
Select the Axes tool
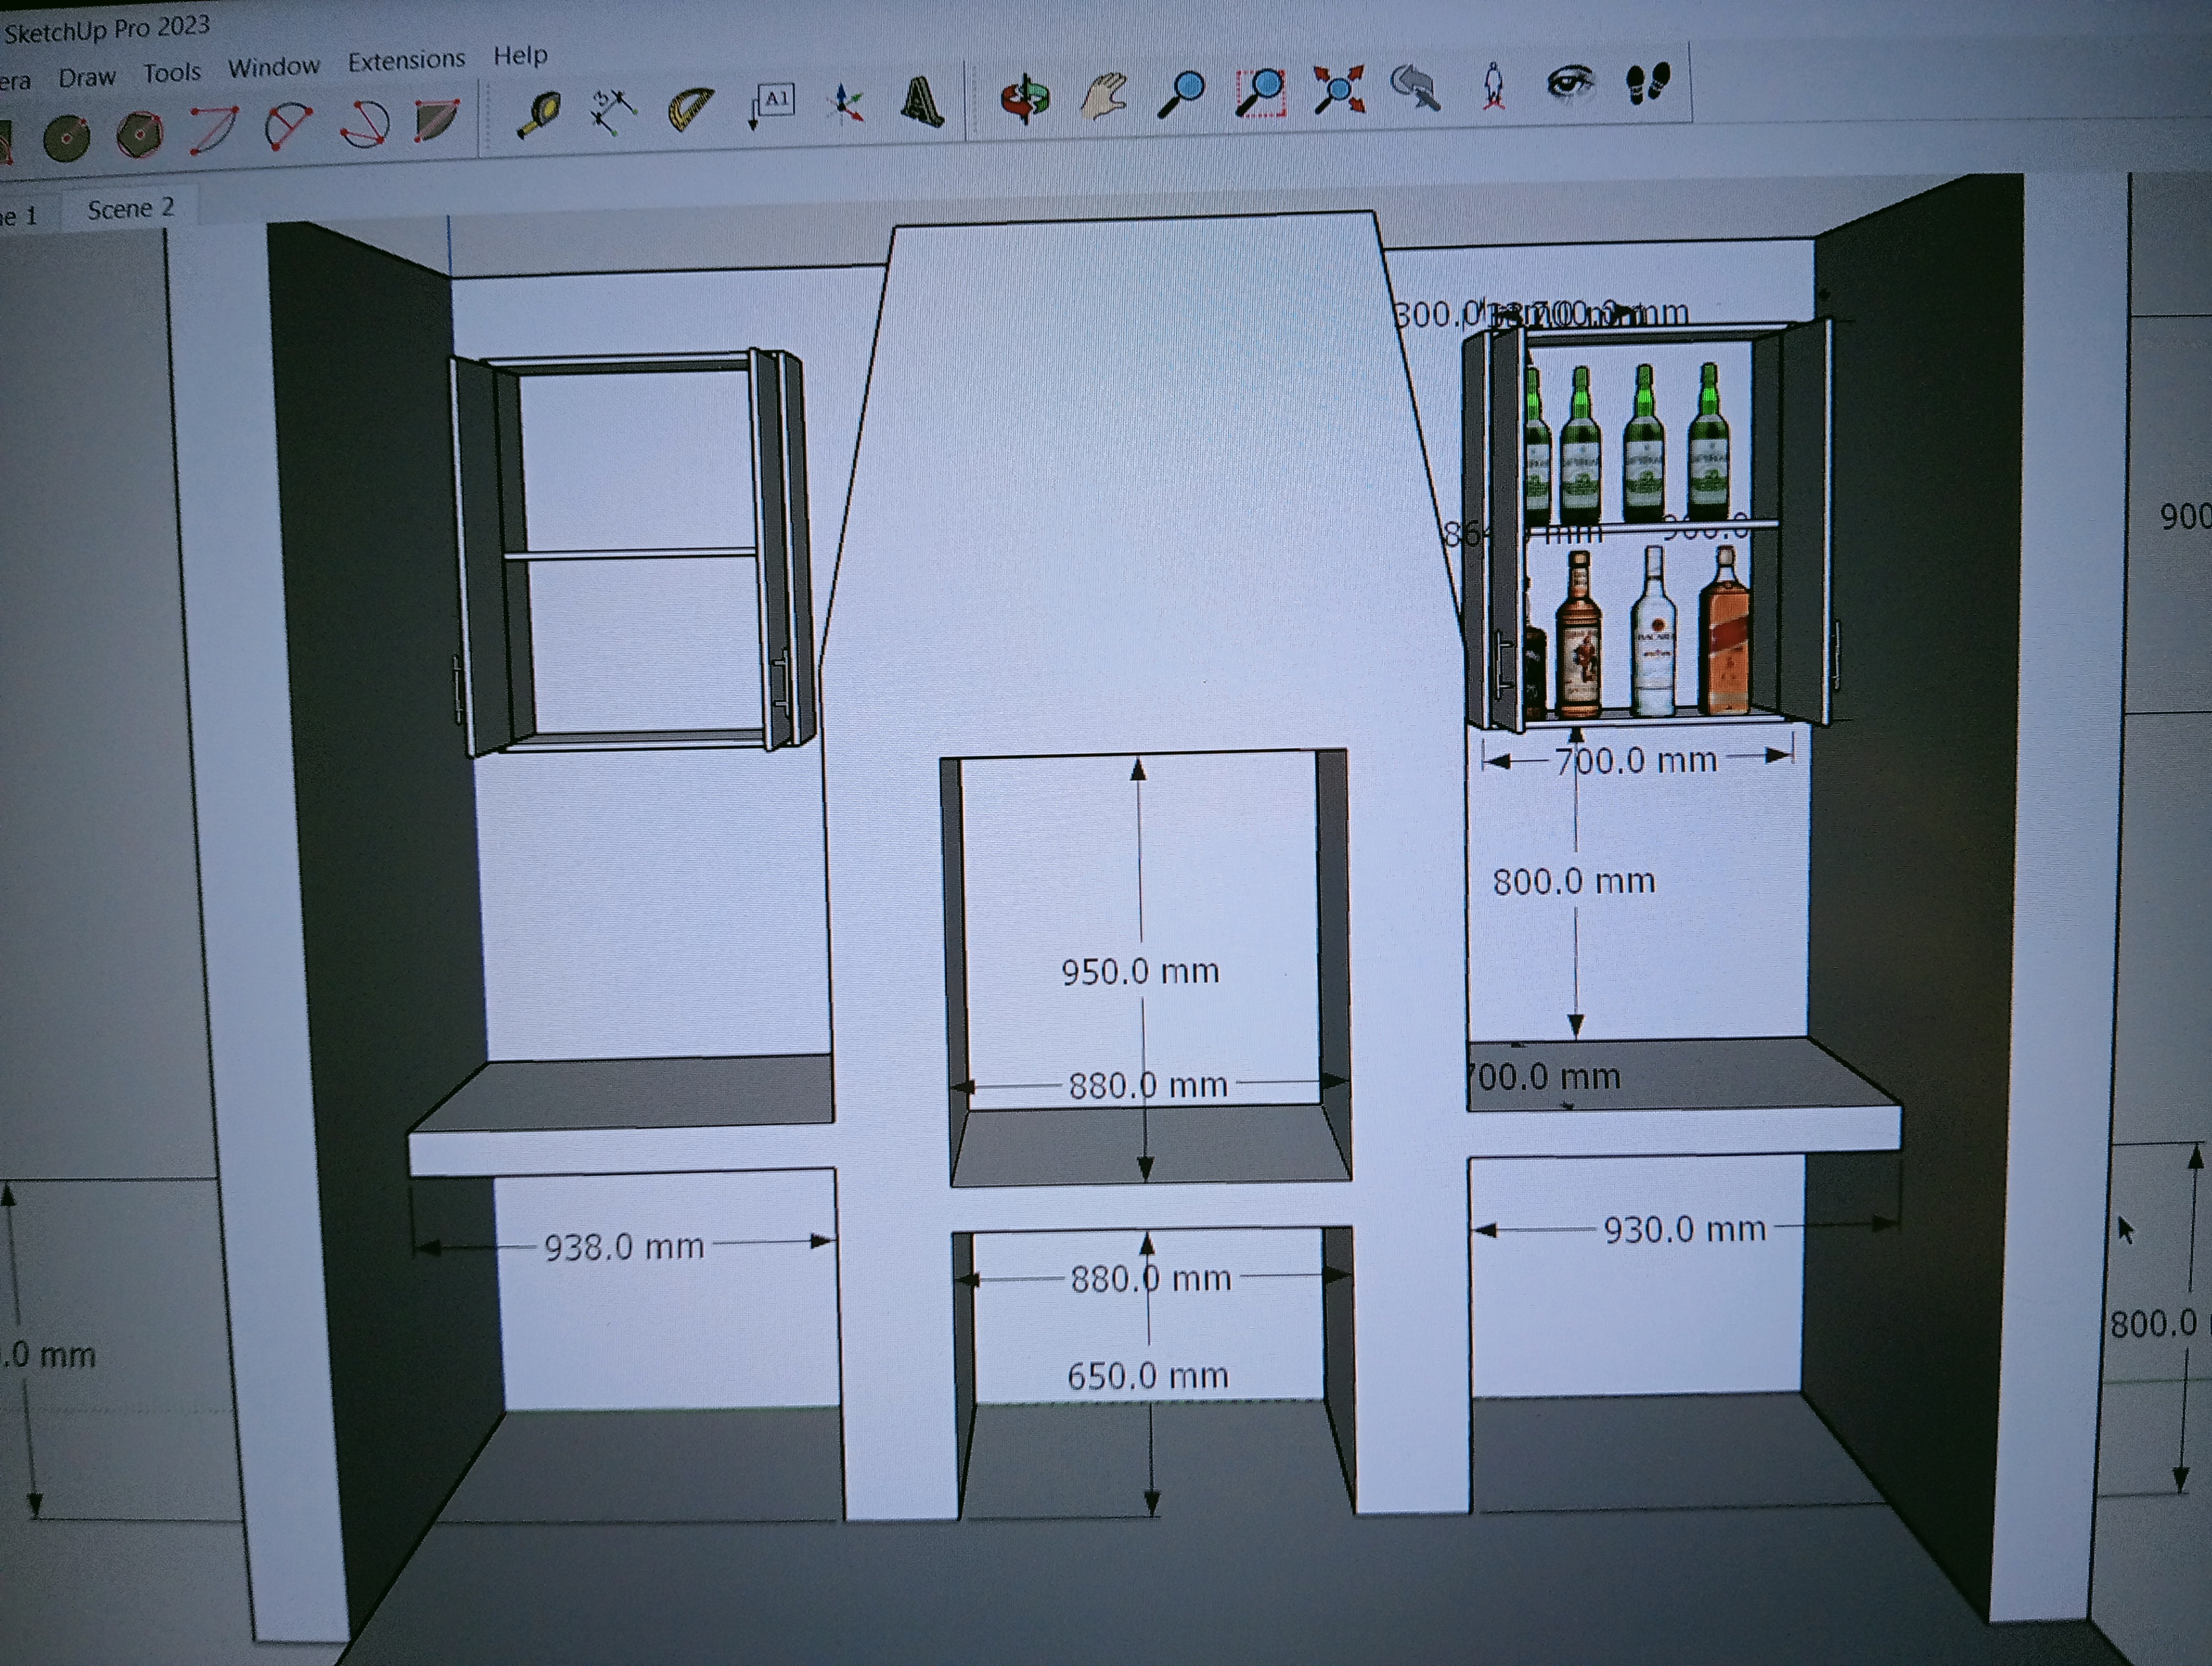pos(846,104)
